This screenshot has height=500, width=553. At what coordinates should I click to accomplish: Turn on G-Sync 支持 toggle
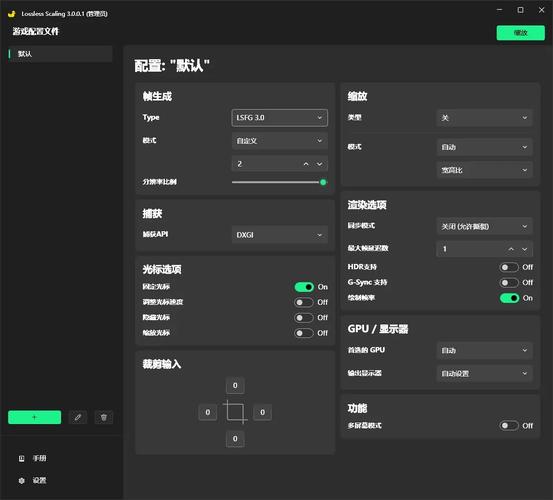pyautogui.click(x=509, y=282)
